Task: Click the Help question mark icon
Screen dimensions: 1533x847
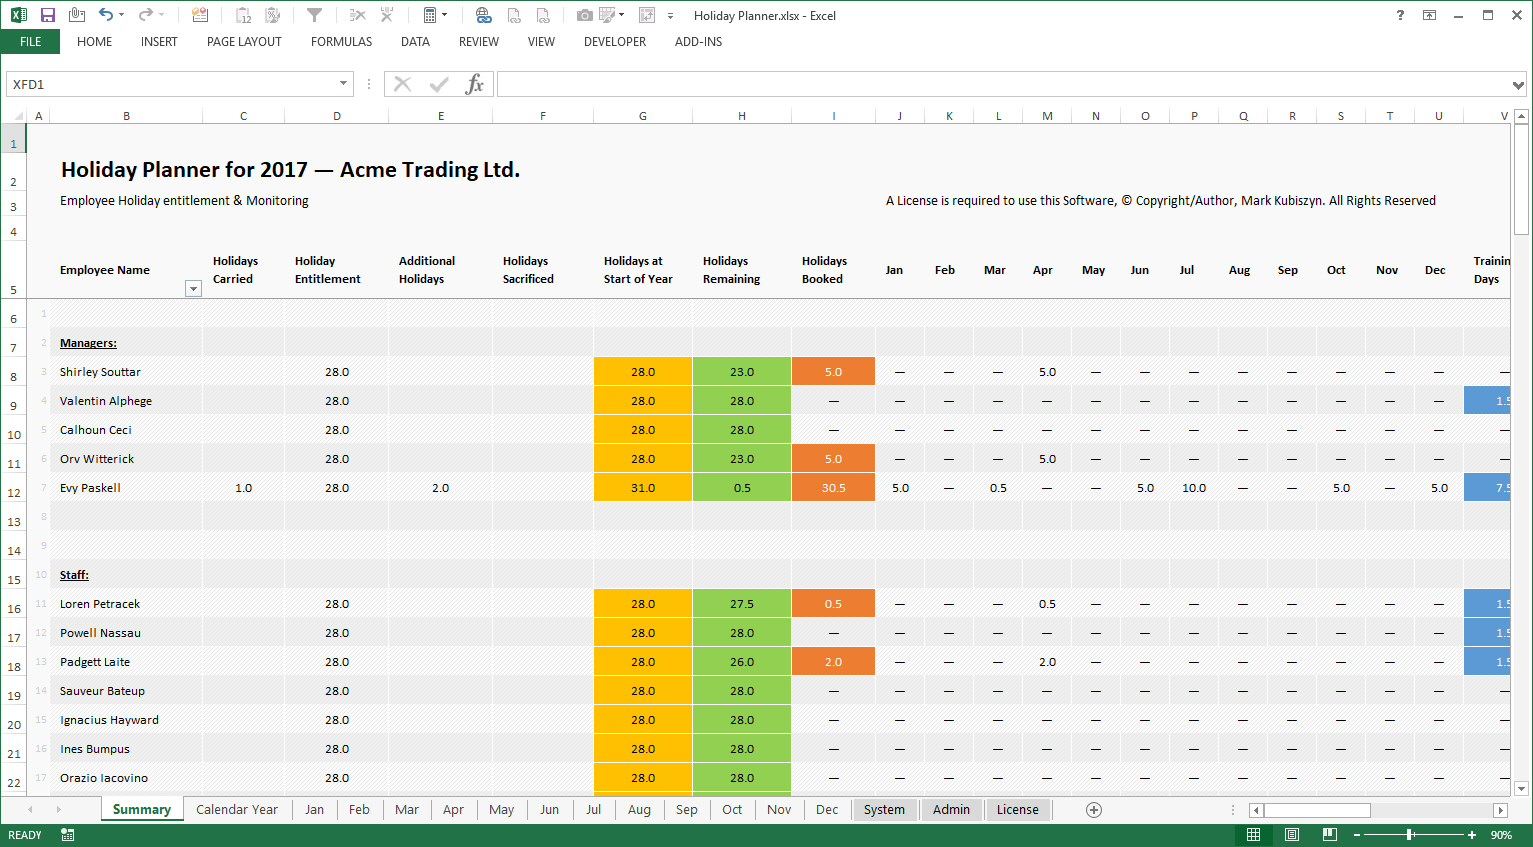Action: (x=1400, y=15)
